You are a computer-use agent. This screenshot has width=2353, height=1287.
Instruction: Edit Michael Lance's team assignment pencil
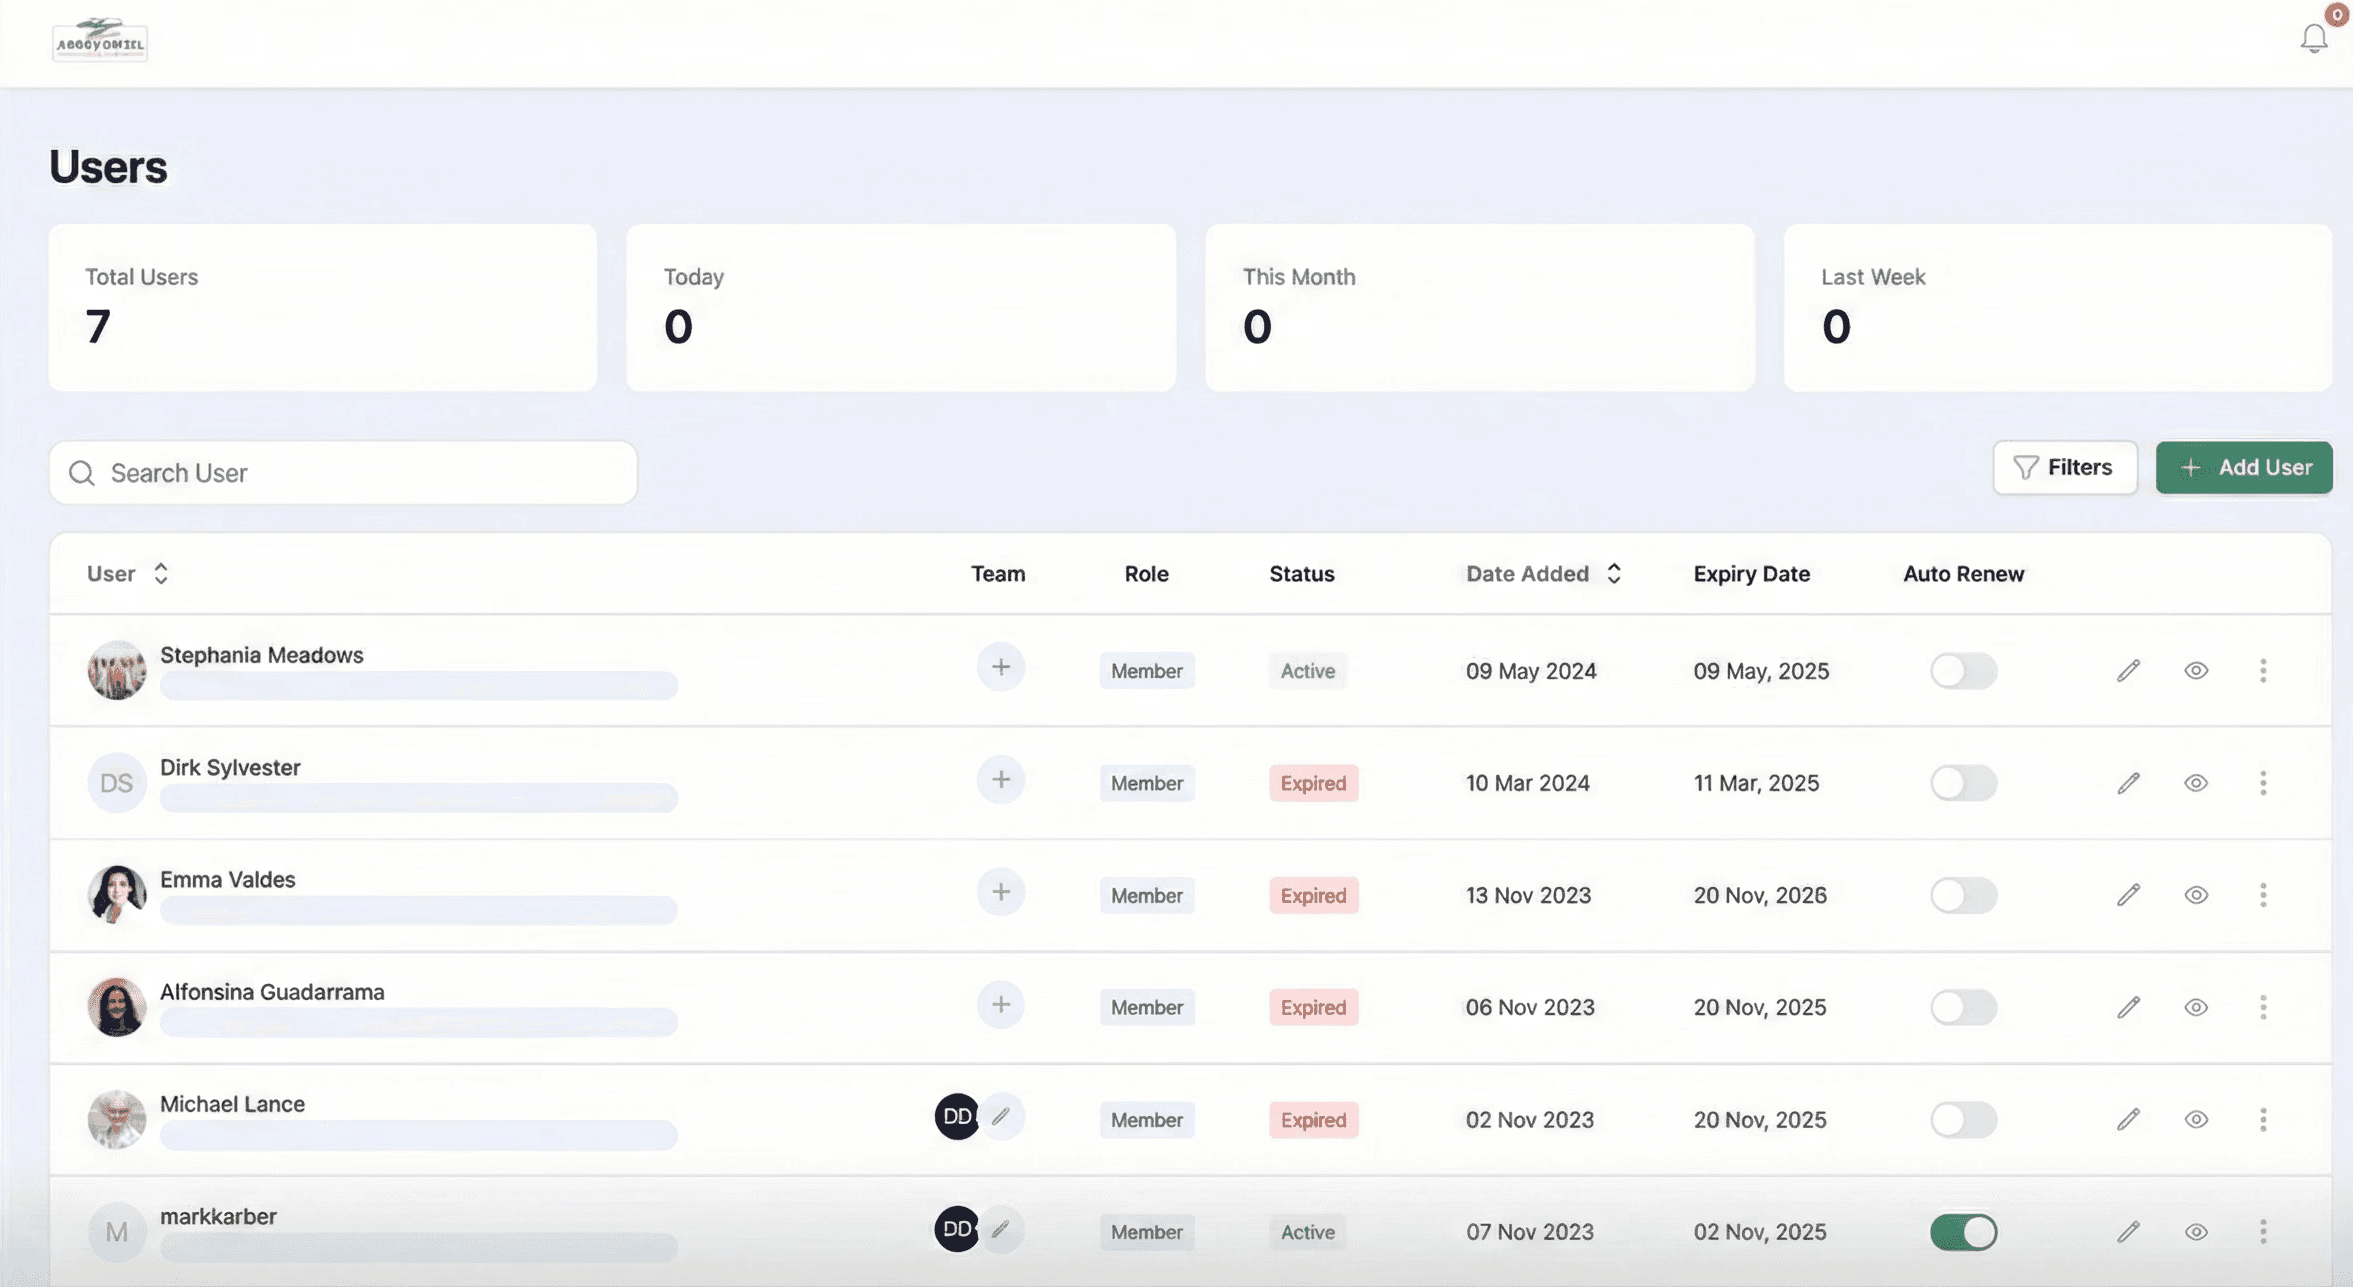[1001, 1116]
